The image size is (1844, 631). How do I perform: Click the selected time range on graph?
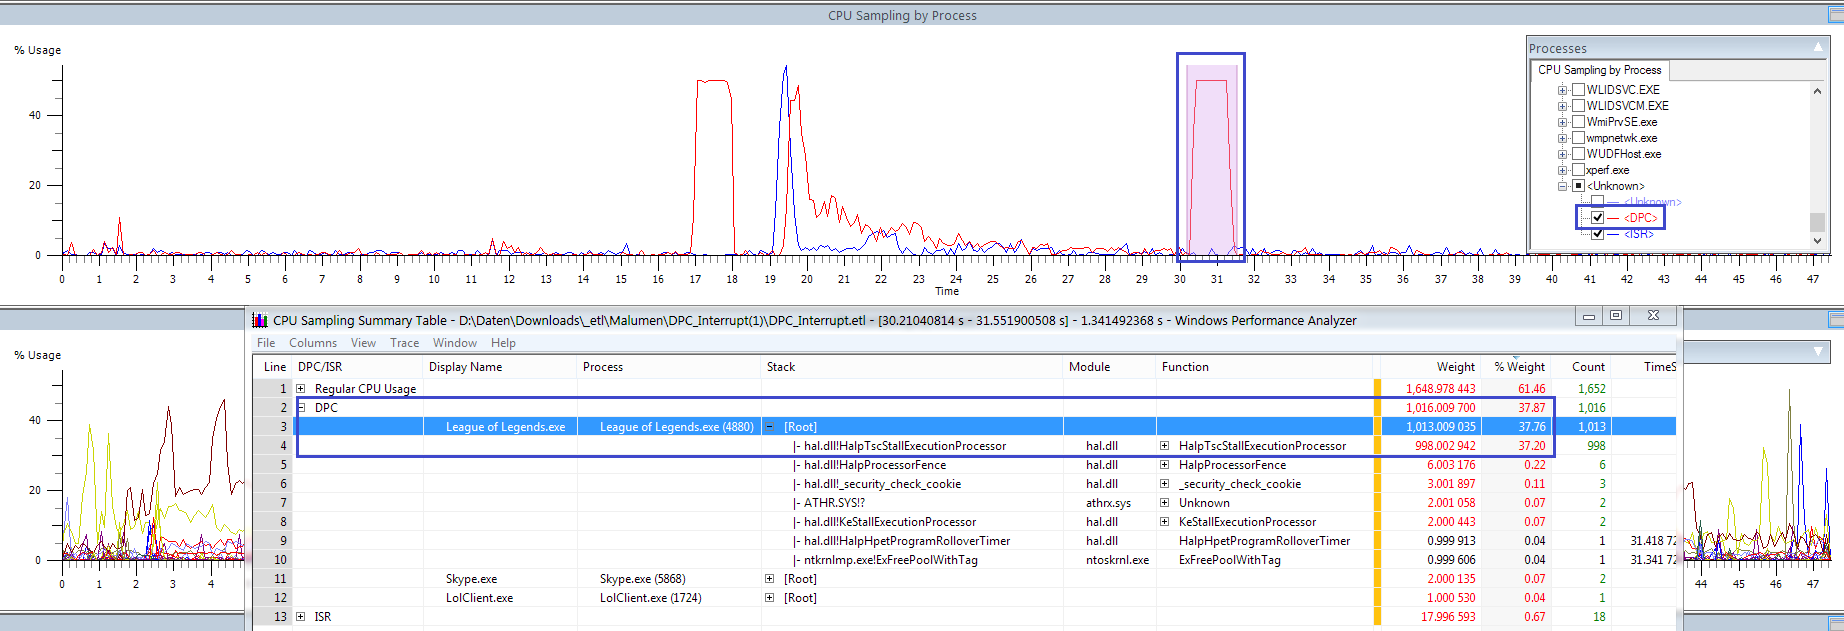tap(1211, 160)
